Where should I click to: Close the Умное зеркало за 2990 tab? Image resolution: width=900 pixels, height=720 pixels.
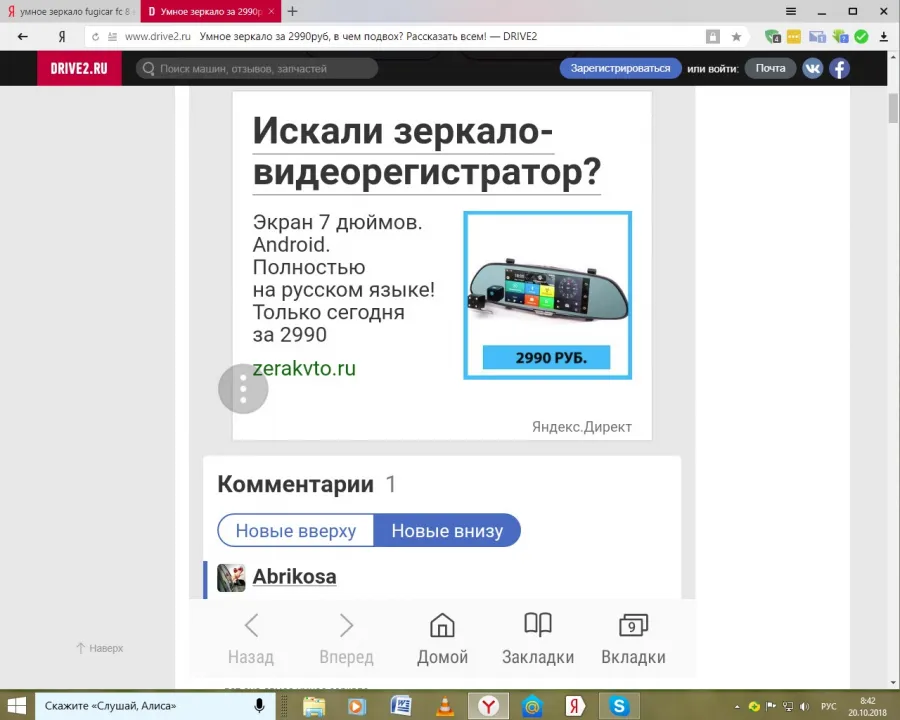[271, 11]
